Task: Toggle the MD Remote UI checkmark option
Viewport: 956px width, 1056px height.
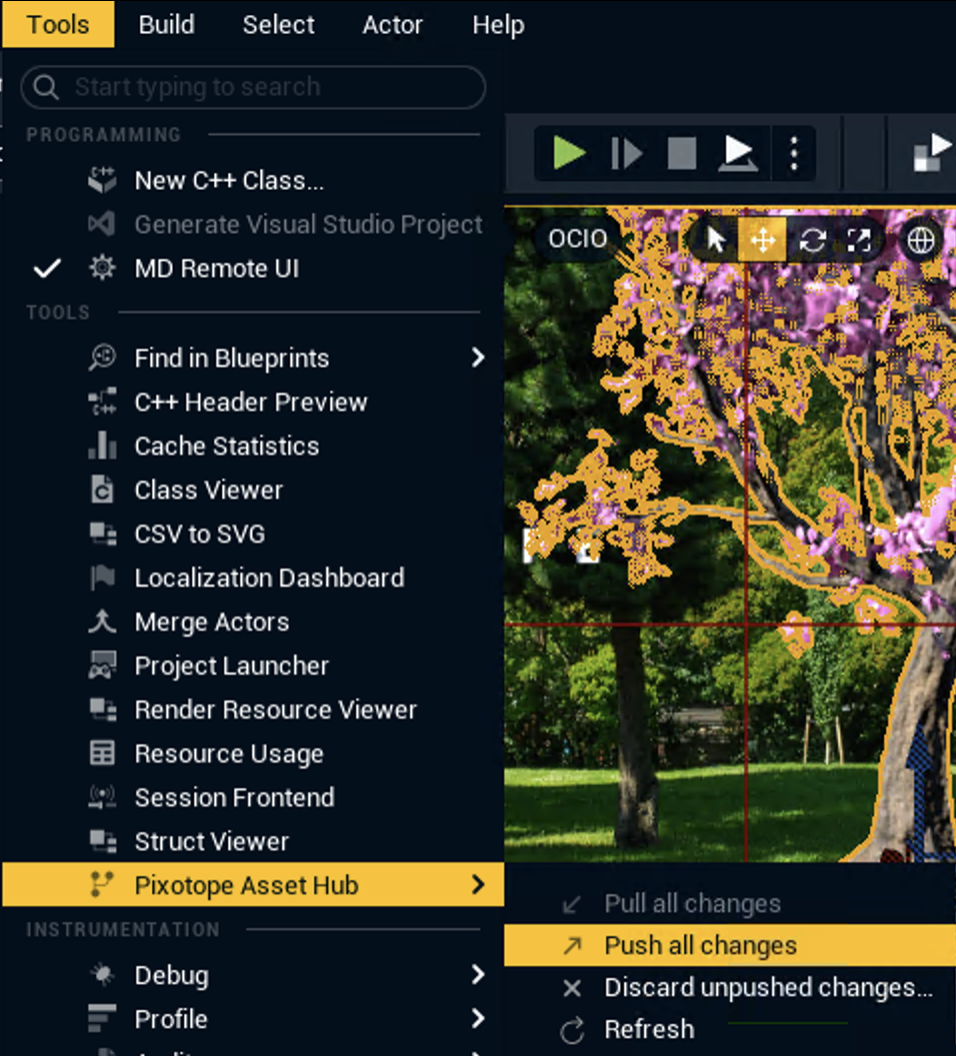Action: (x=216, y=268)
